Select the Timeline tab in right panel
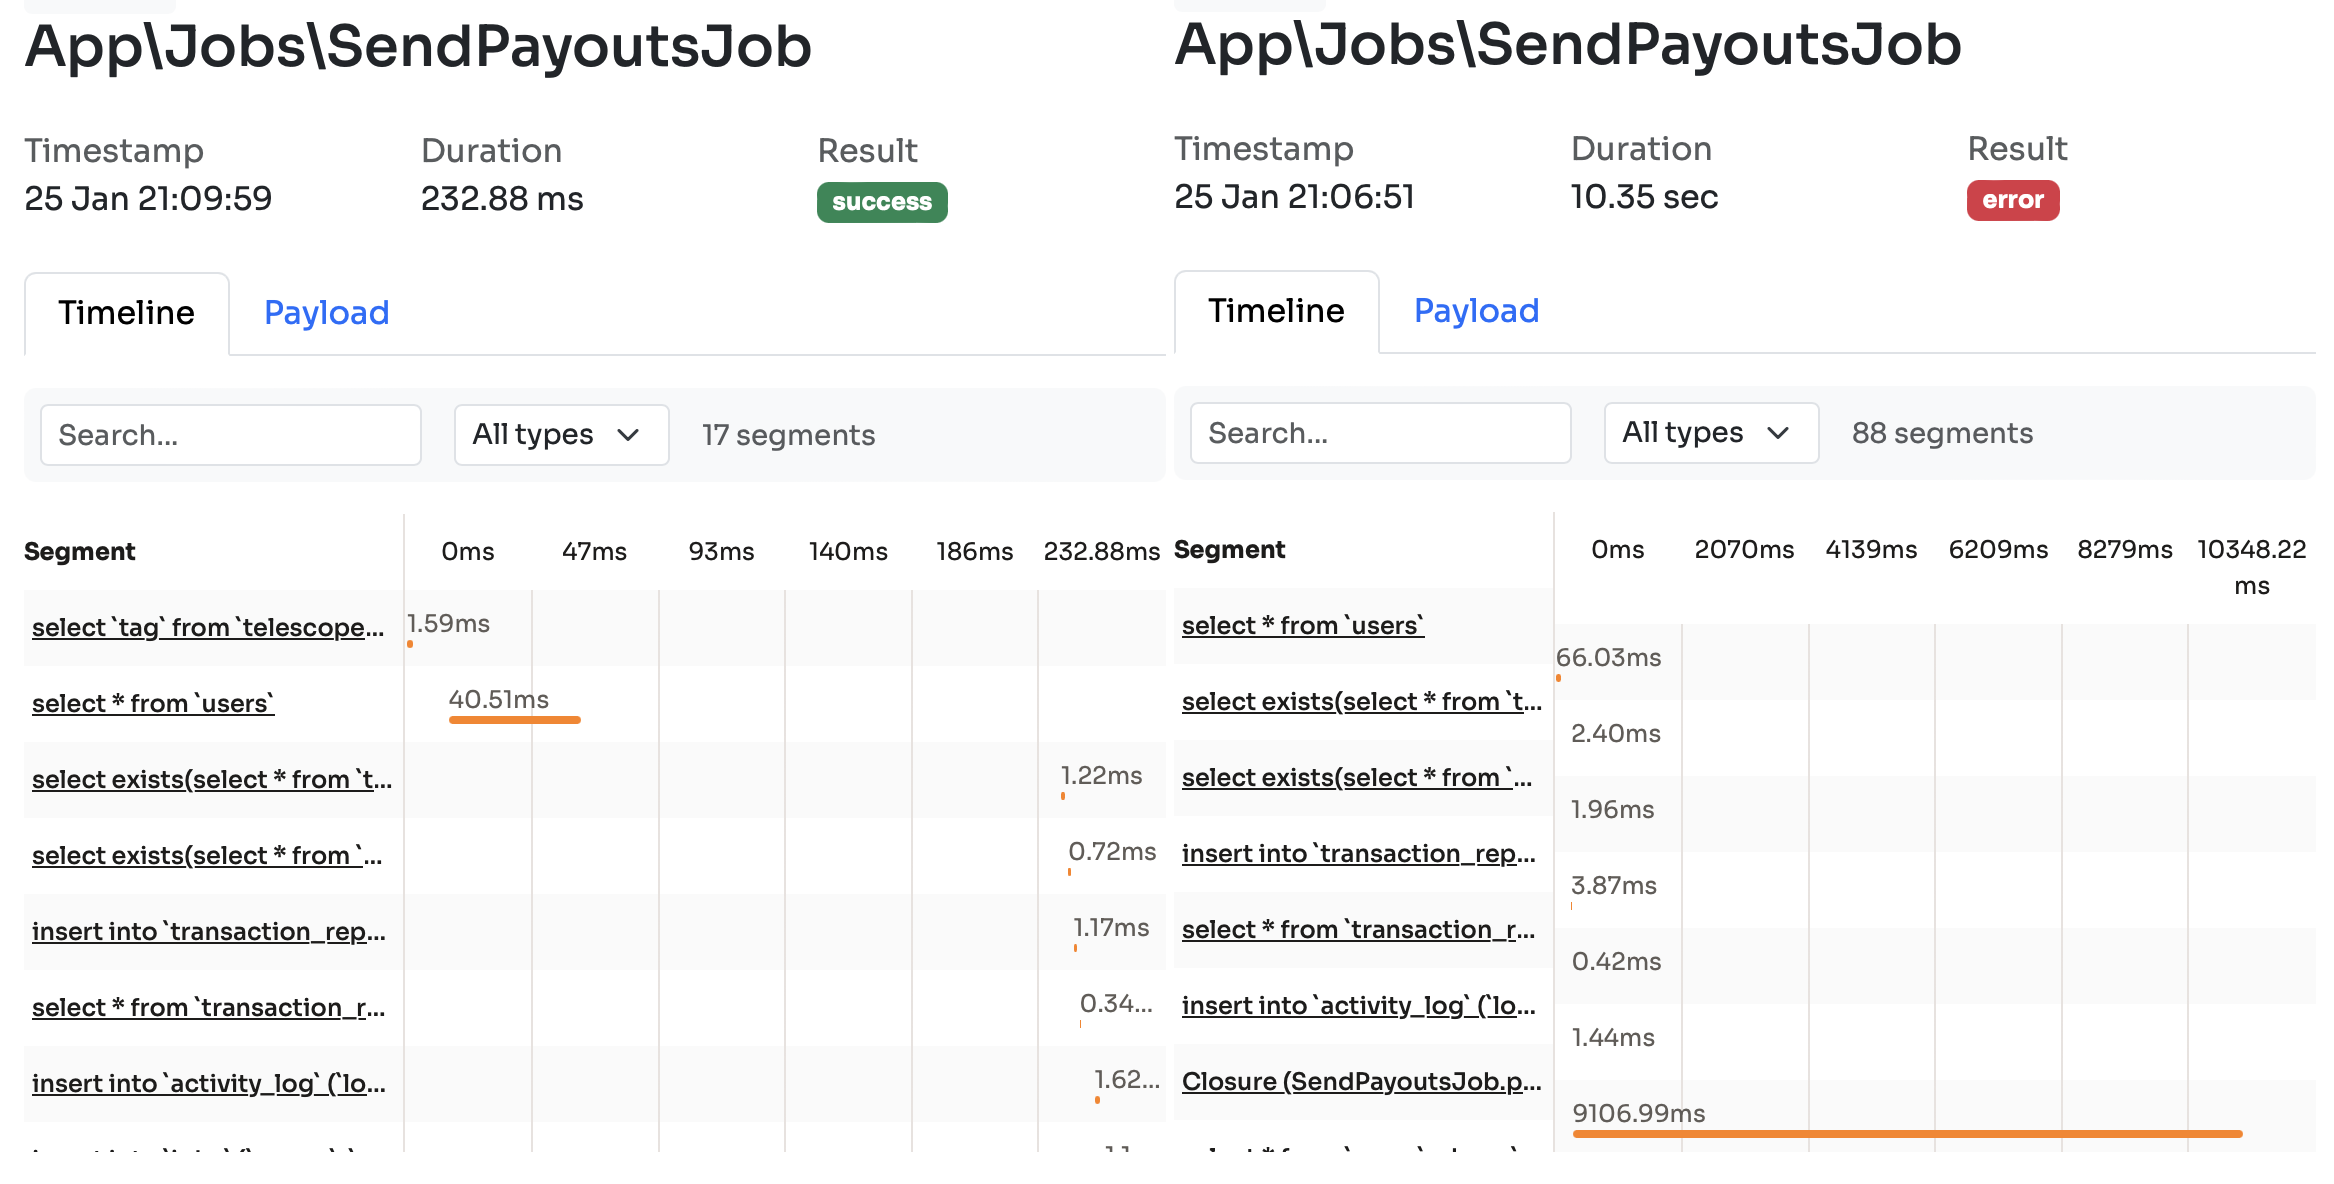This screenshot has width=2334, height=1184. 1275,311
